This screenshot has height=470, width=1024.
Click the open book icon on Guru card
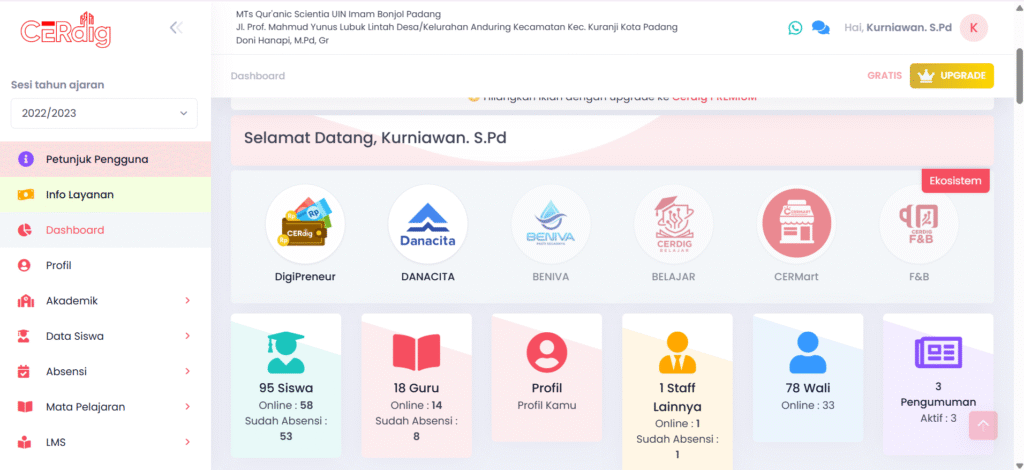417,352
